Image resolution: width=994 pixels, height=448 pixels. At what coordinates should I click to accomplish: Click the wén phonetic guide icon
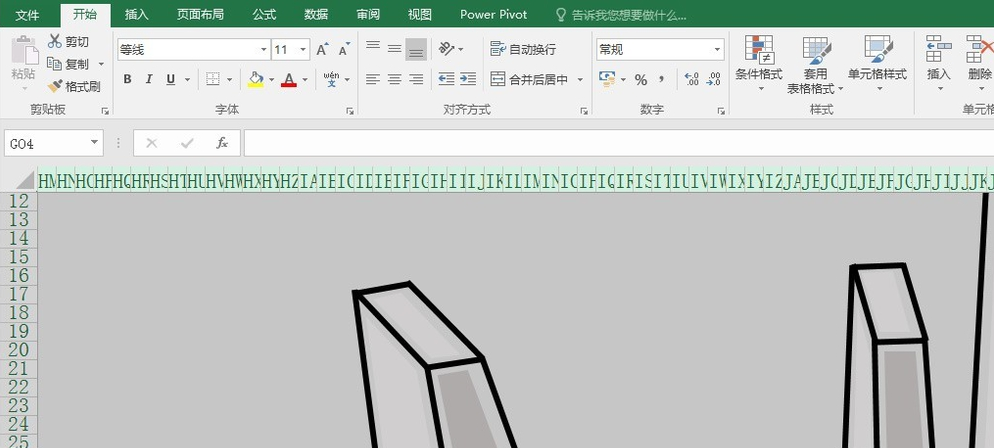[331, 79]
